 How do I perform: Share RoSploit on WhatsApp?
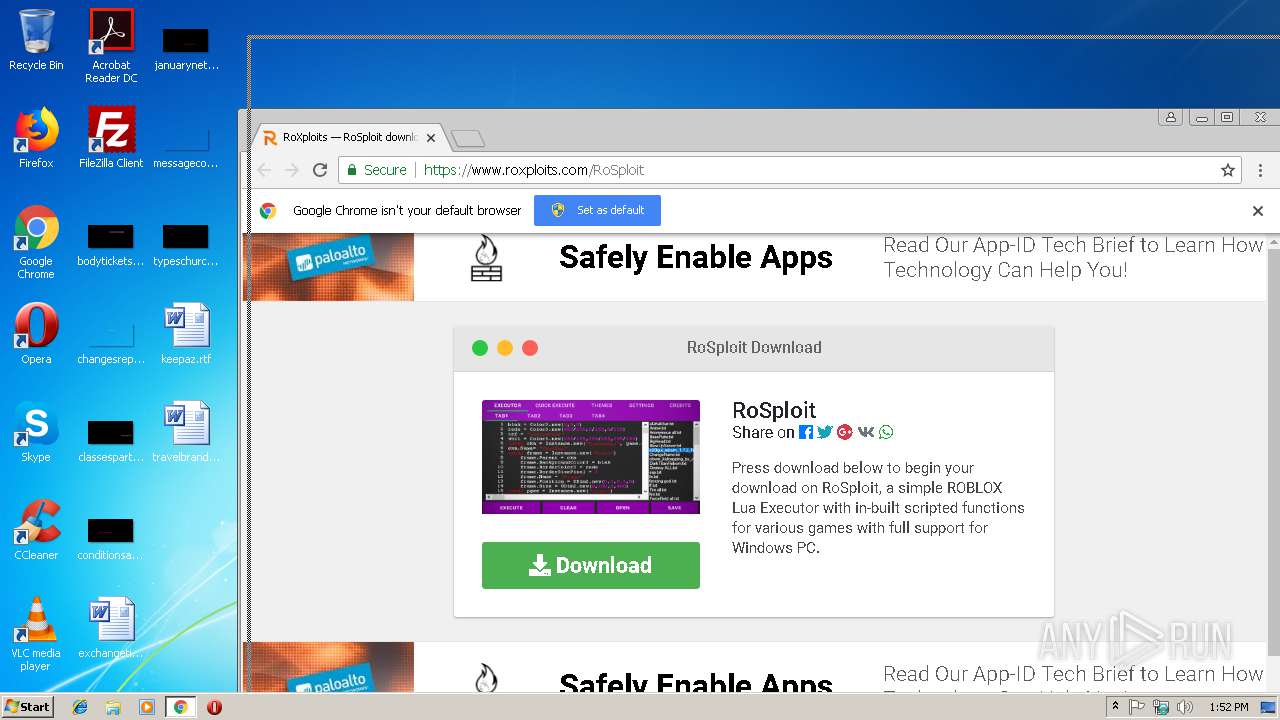[886, 432]
